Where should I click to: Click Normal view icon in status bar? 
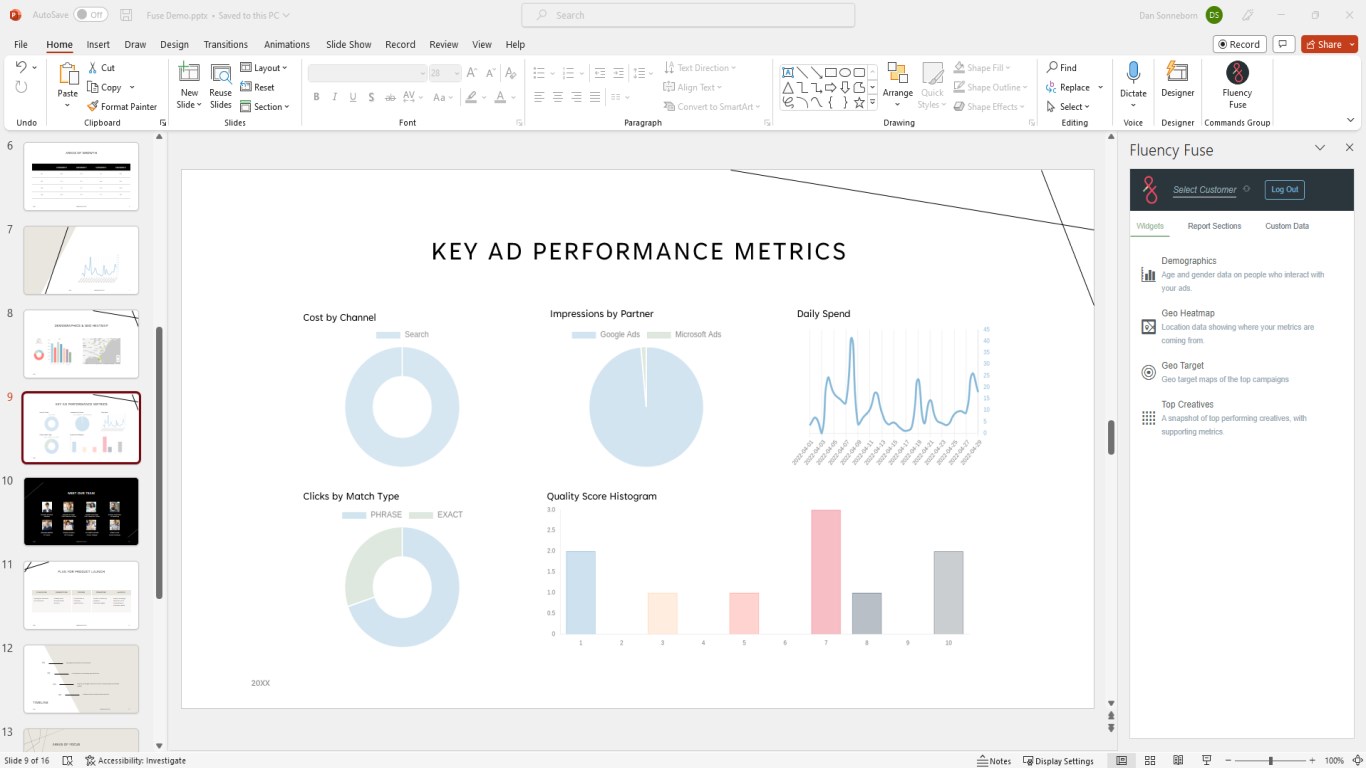click(x=1122, y=760)
